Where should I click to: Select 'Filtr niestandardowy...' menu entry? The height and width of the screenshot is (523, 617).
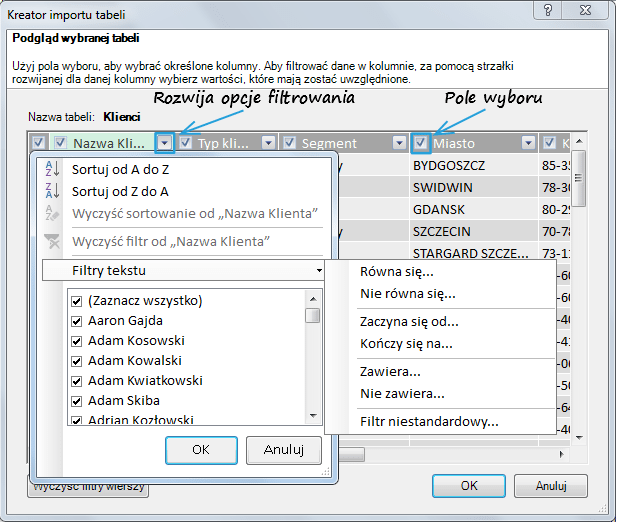tap(429, 421)
